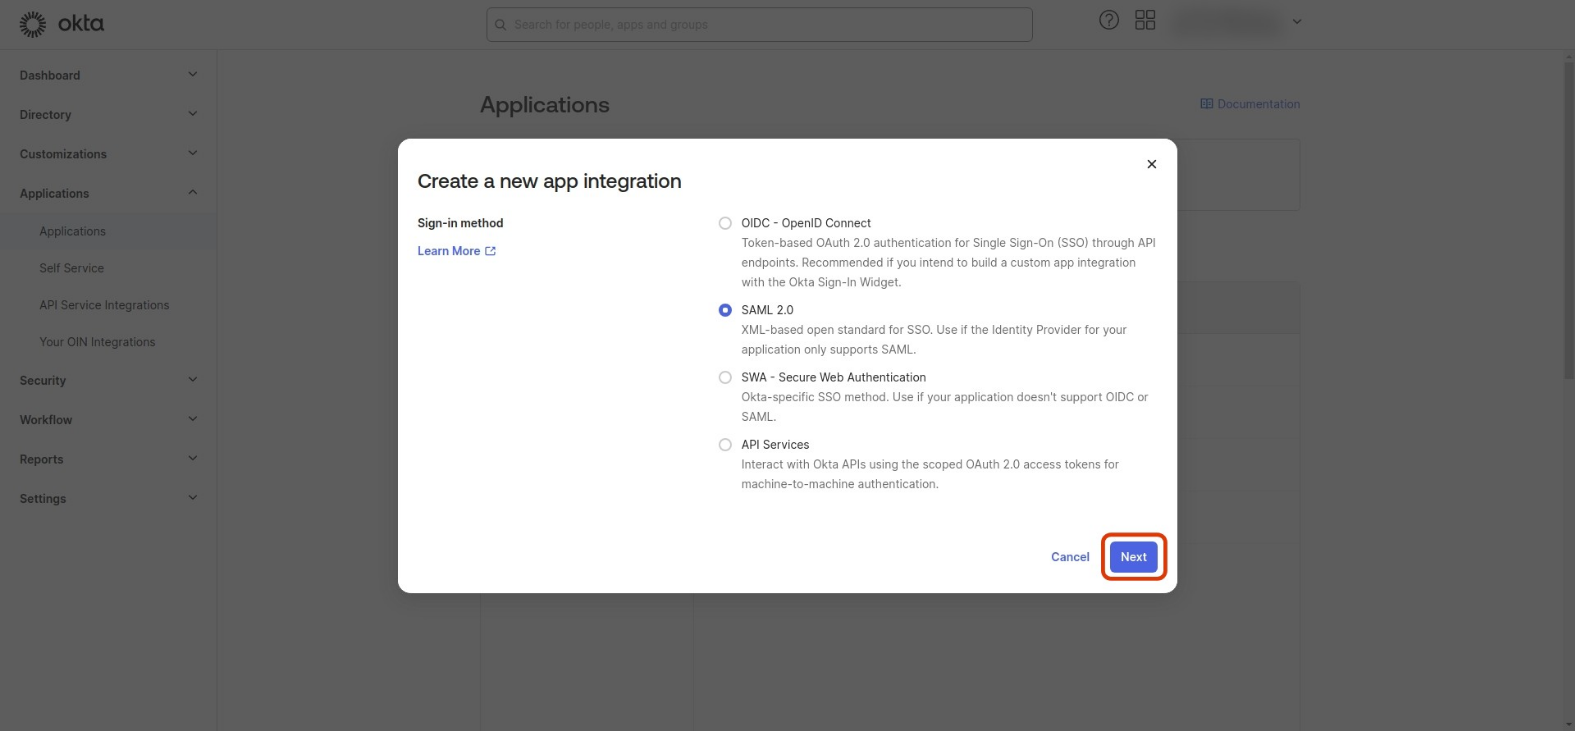1576x731 pixels.
Task: Close the dialog with the X icon
Action: pos(1152,164)
